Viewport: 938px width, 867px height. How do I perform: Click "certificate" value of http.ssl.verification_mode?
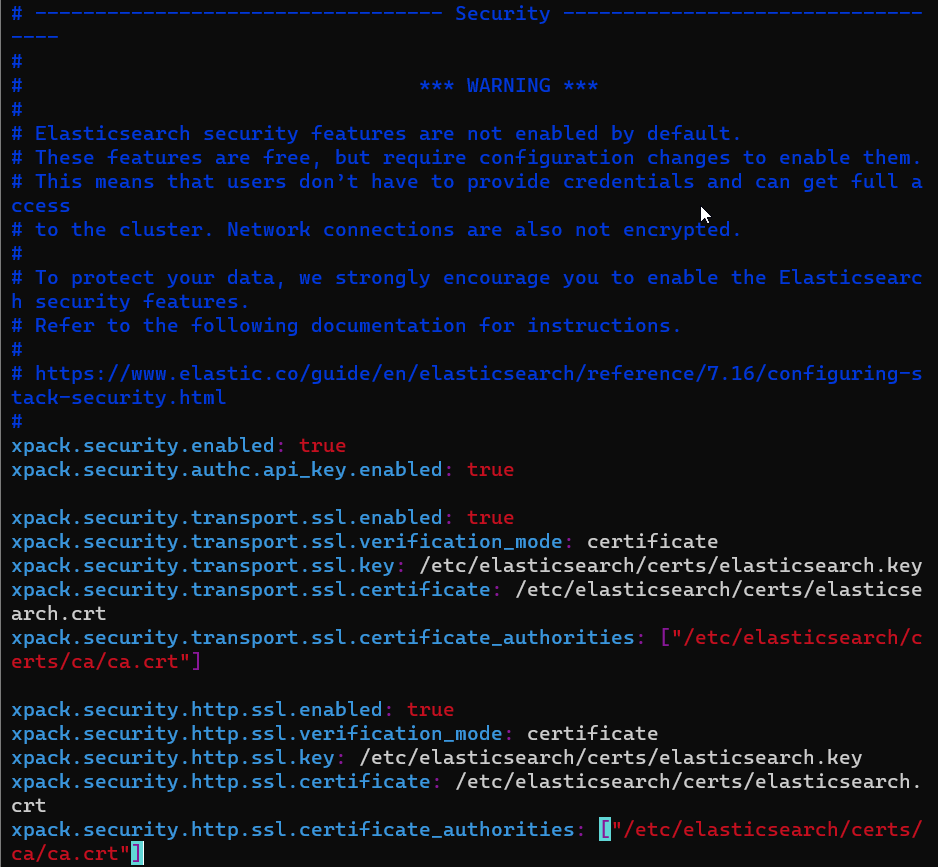592,734
